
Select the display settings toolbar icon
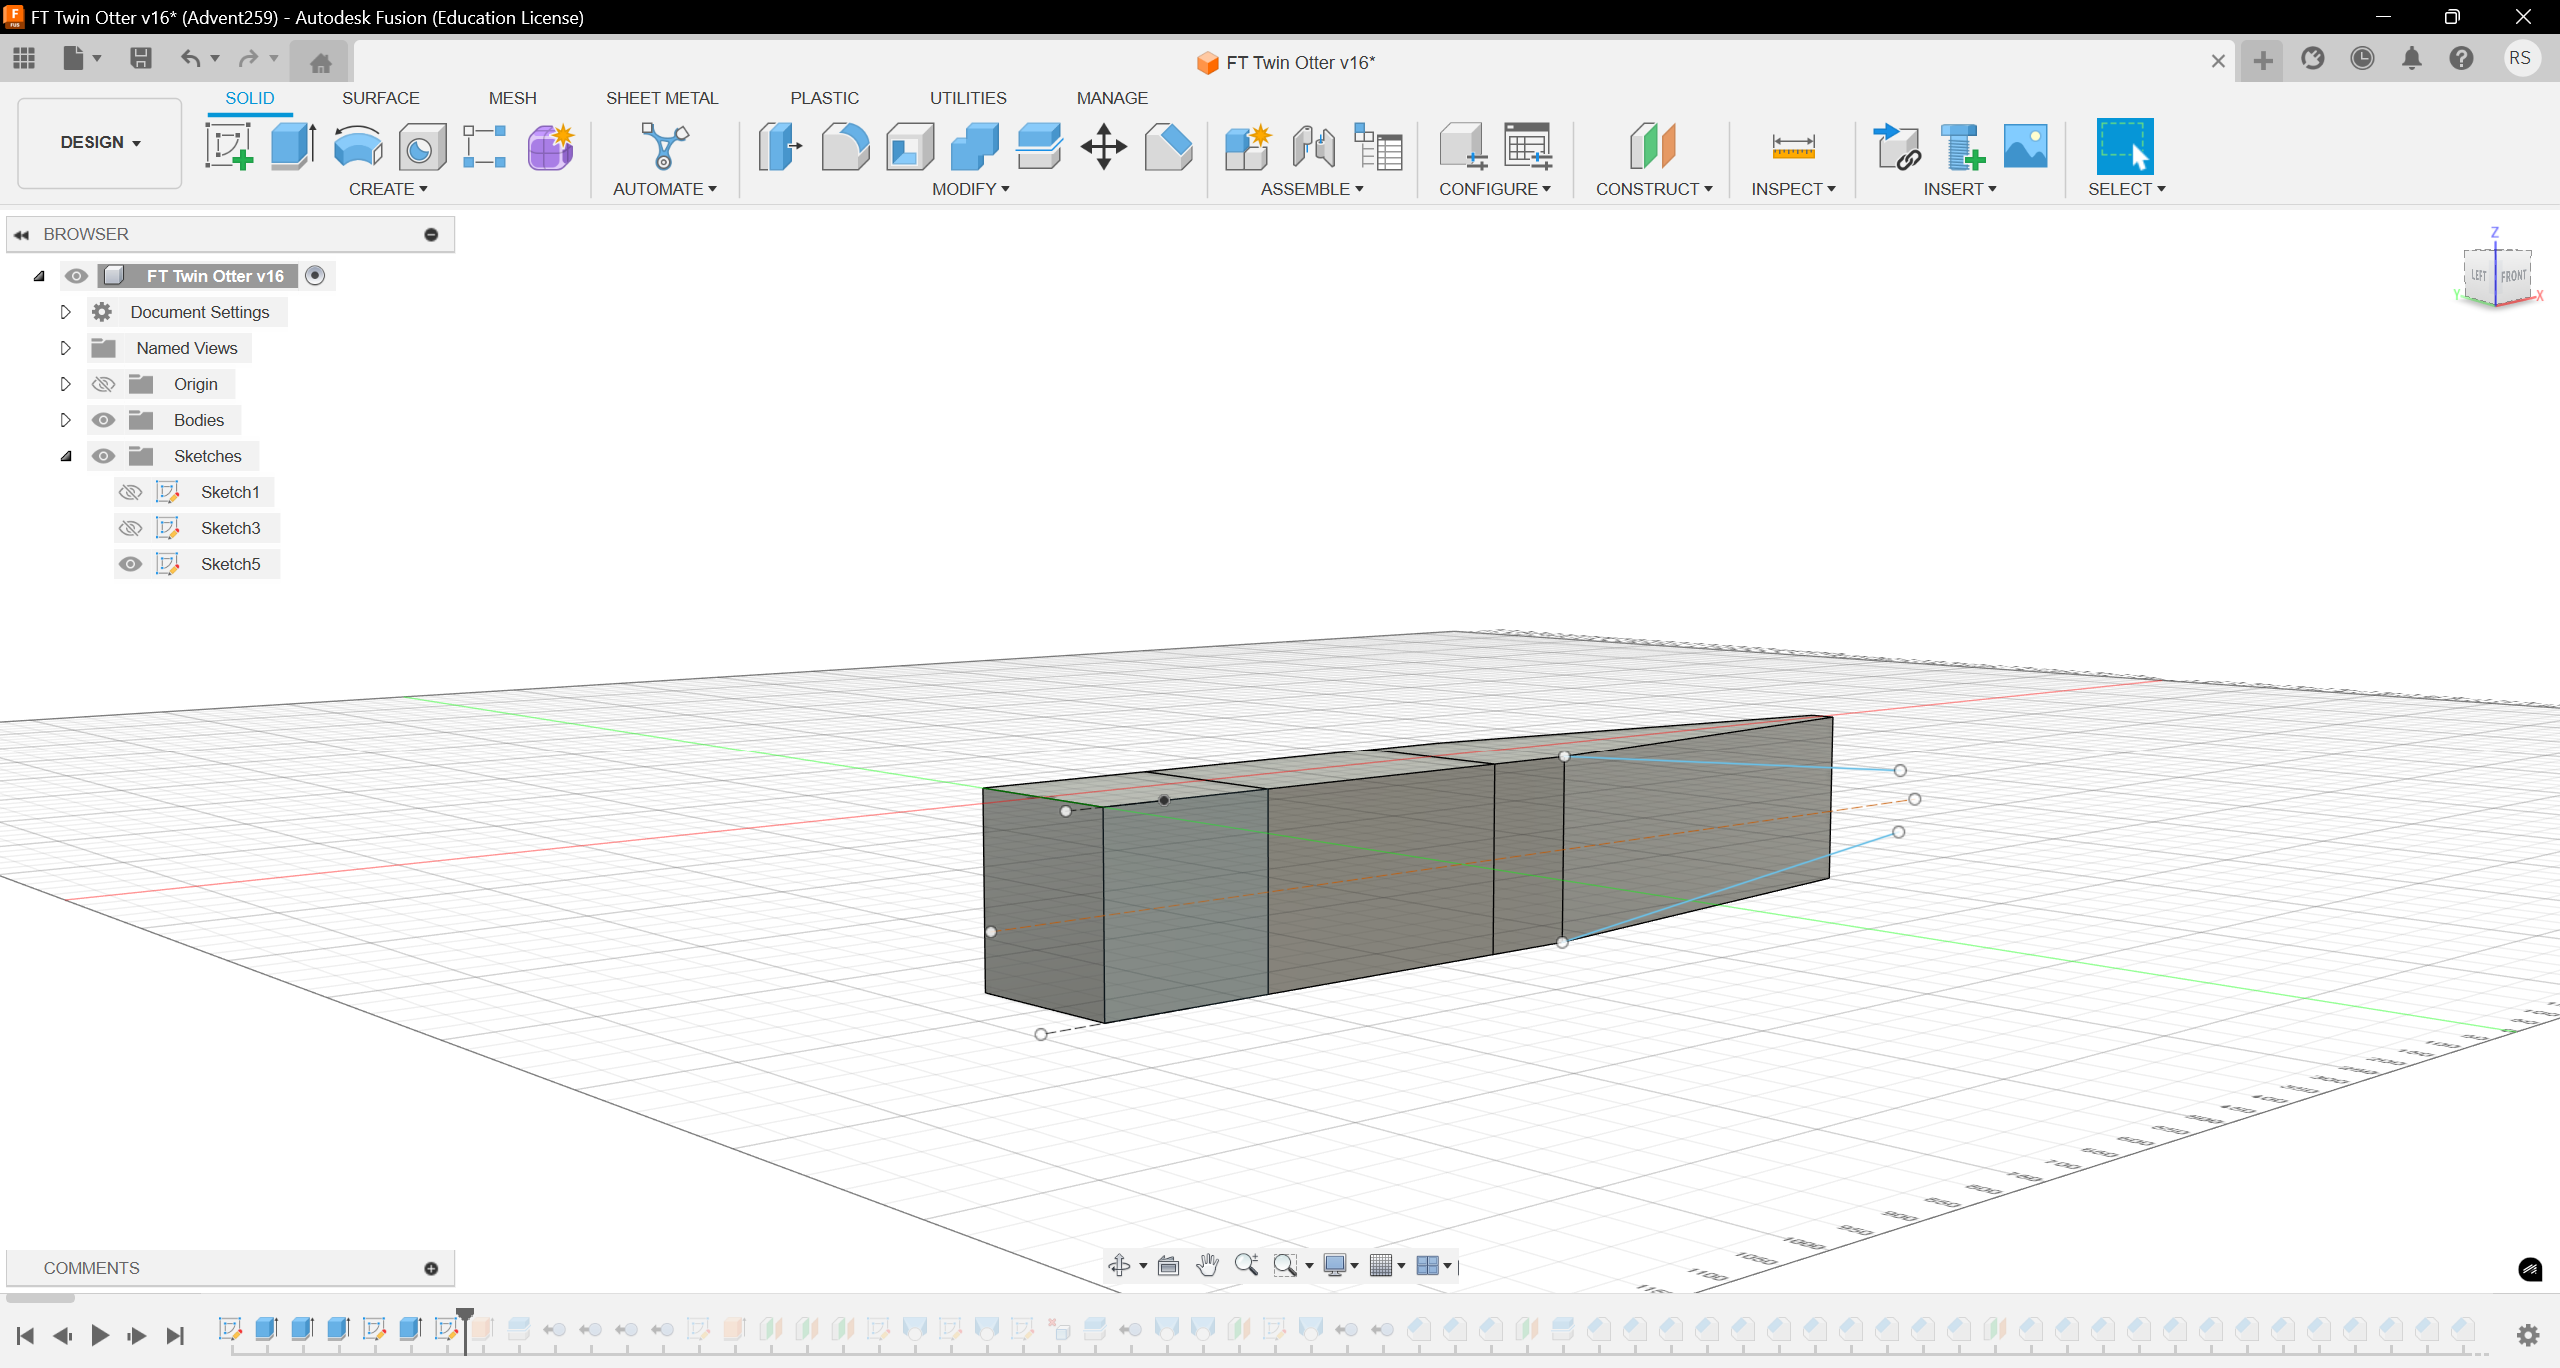[1343, 1265]
